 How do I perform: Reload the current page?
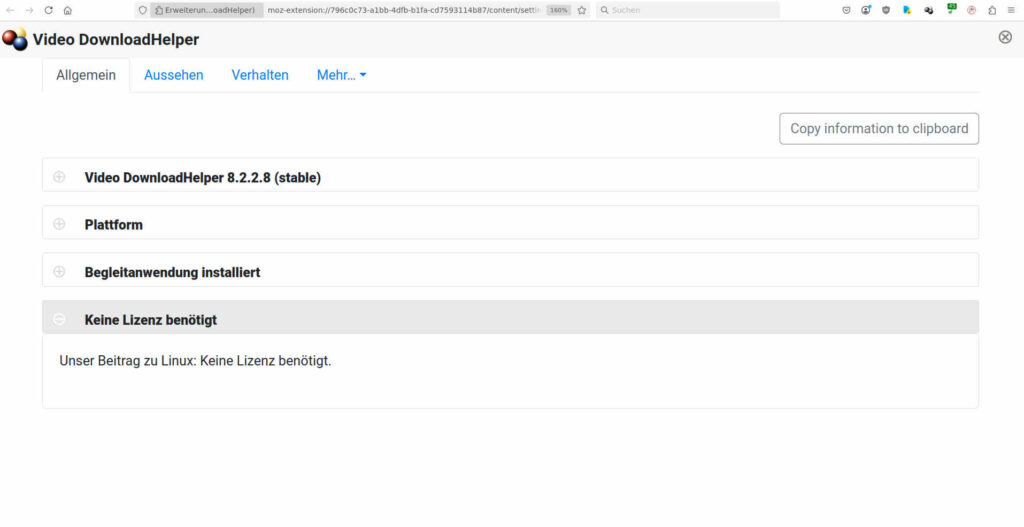tap(48, 10)
